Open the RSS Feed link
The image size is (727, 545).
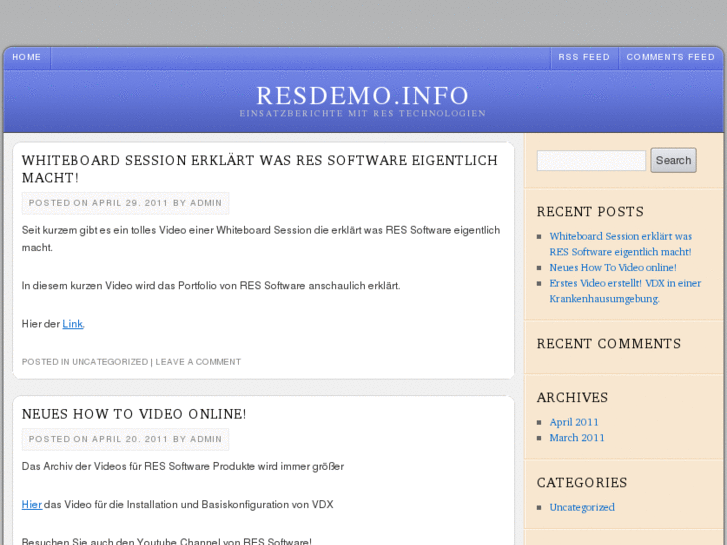tap(584, 57)
